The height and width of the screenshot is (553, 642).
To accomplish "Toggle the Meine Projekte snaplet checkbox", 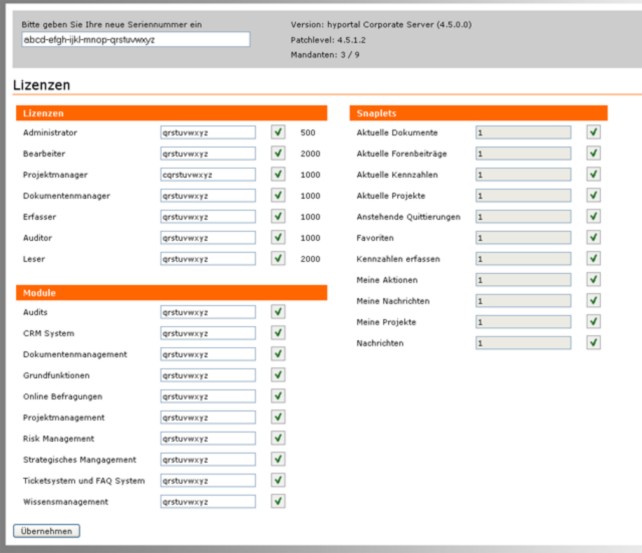I will tap(594, 321).
